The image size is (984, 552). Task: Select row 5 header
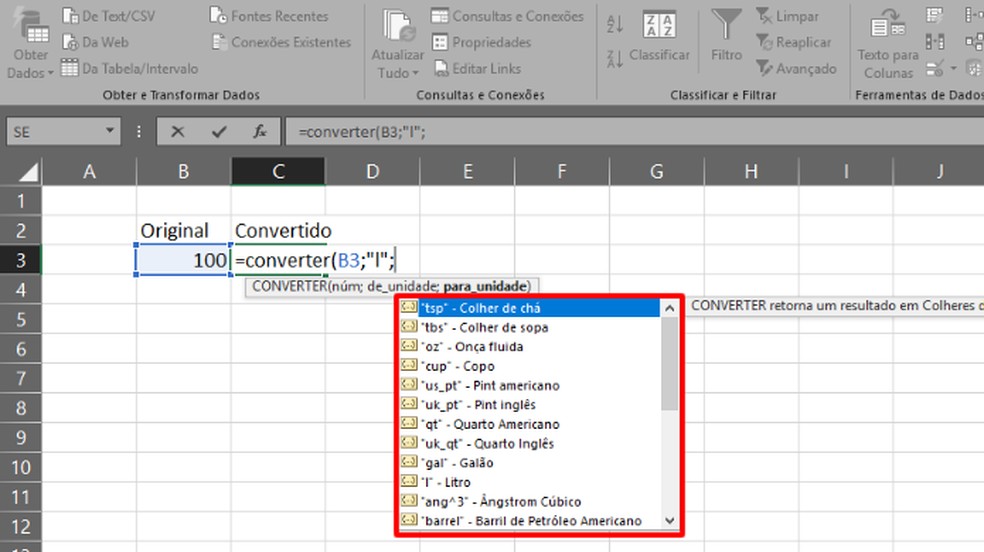coord(21,320)
